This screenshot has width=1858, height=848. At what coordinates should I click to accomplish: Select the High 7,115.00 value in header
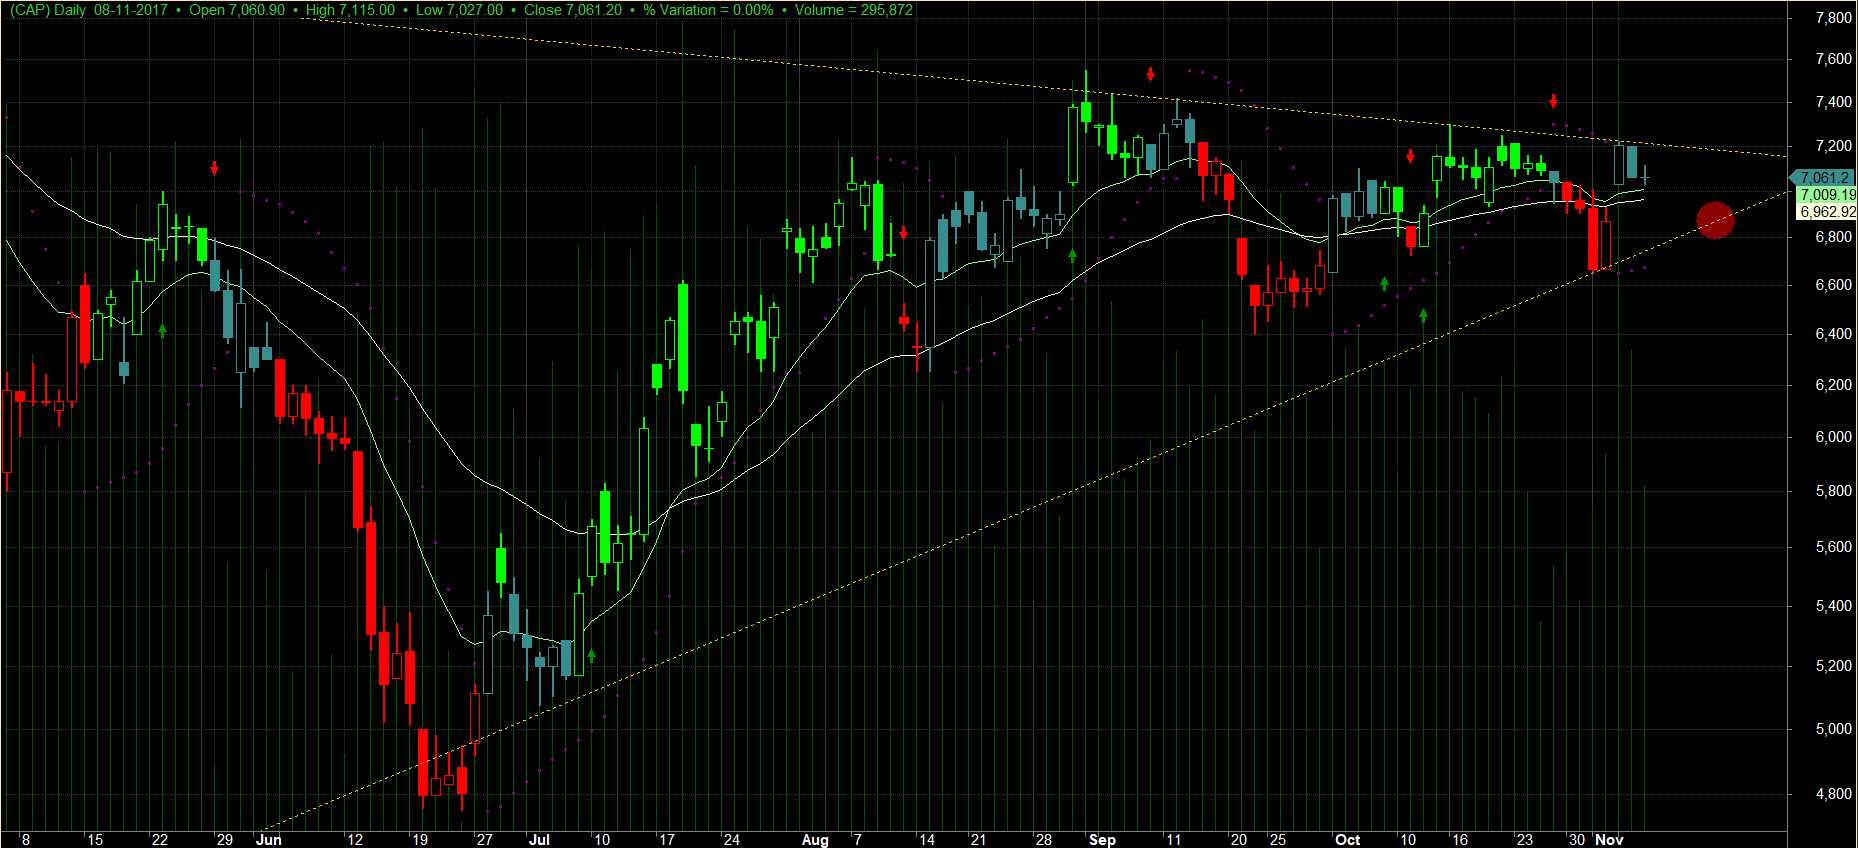click(350, 10)
